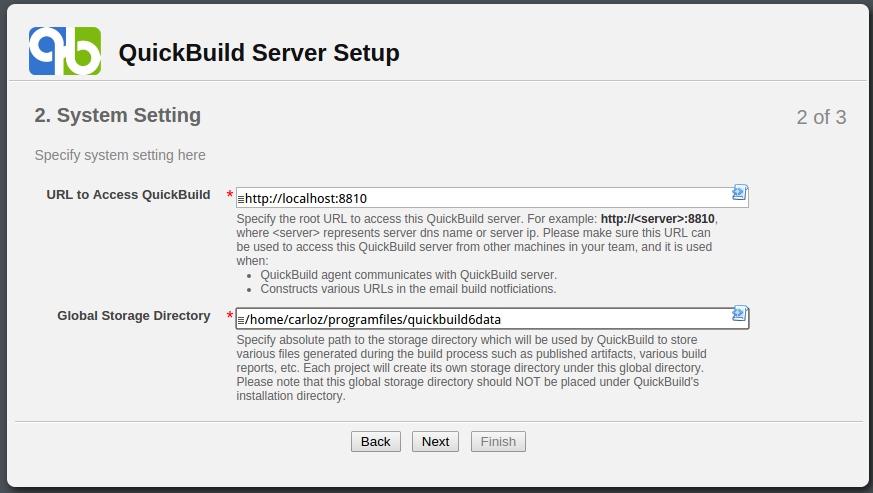873x493 pixels.
Task: Open script helper icon in Storage Directory field
Action: (739, 314)
